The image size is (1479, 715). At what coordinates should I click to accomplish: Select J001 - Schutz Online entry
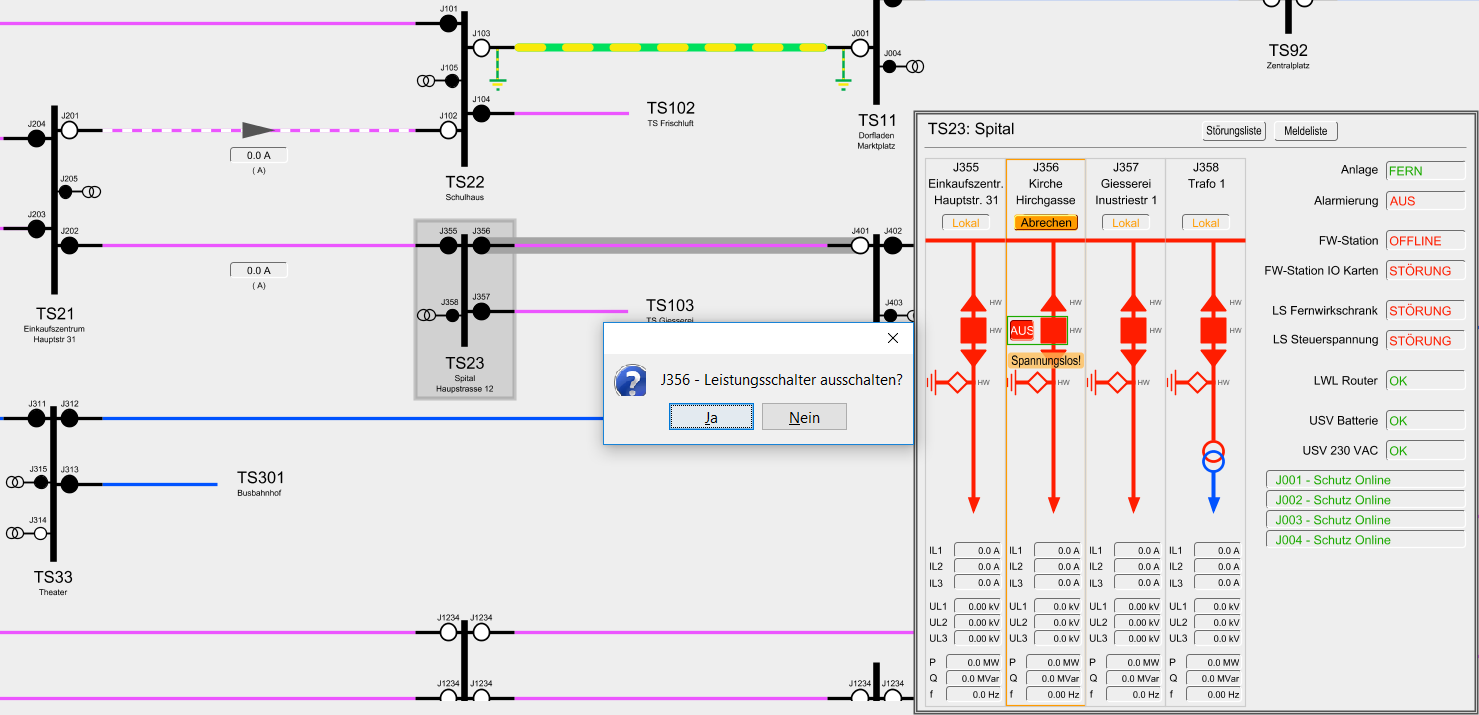pyautogui.click(x=1365, y=480)
